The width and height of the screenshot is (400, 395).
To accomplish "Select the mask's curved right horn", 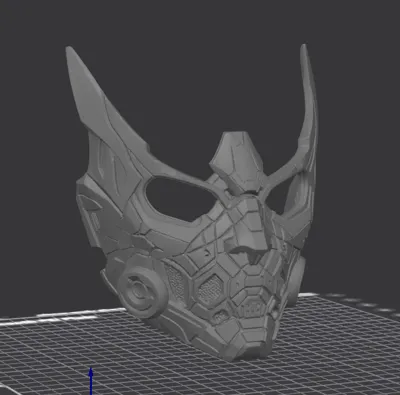I will (x=306, y=127).
